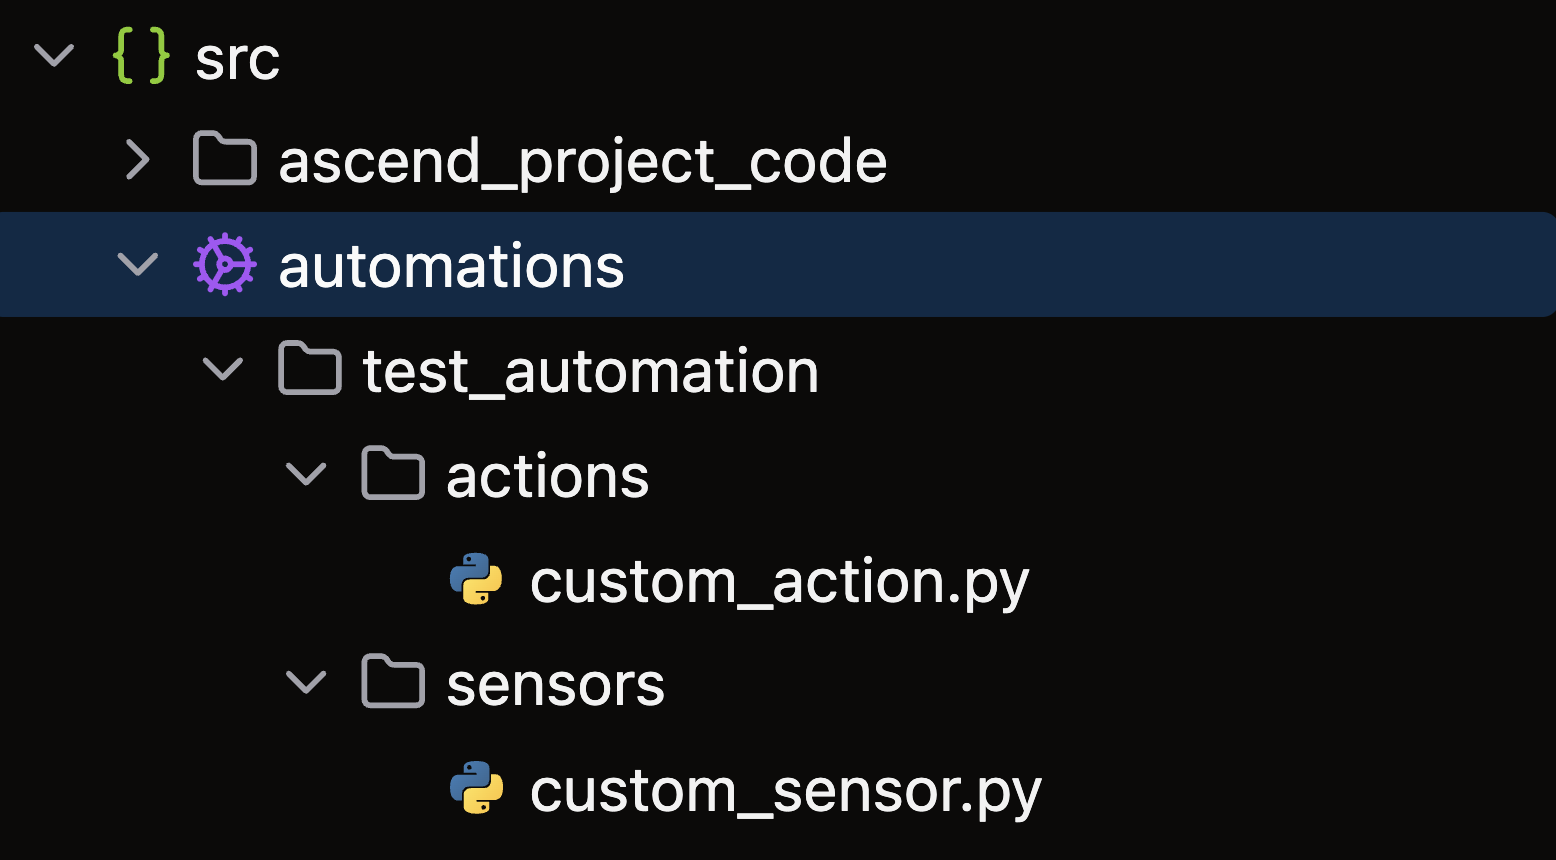Collapse the src root with its chevron
Image resolution: width=1556 pixels, height=860 pixels.
[54, 56]
